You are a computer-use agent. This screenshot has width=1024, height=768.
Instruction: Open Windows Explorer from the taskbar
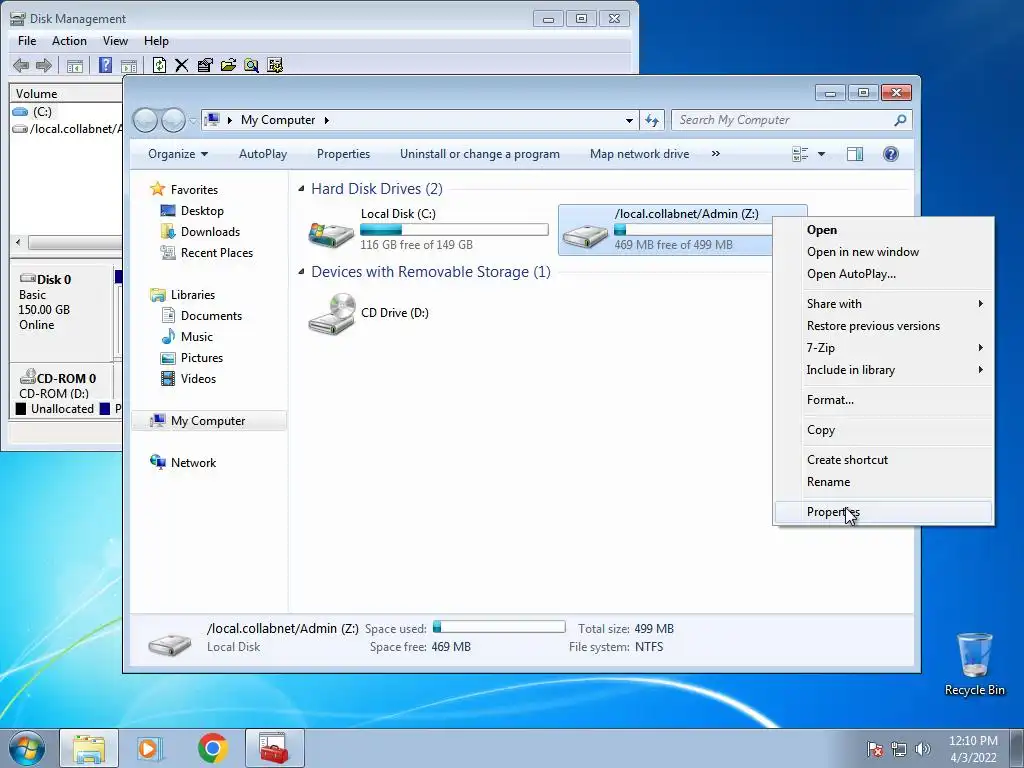(x=89, y=748)
